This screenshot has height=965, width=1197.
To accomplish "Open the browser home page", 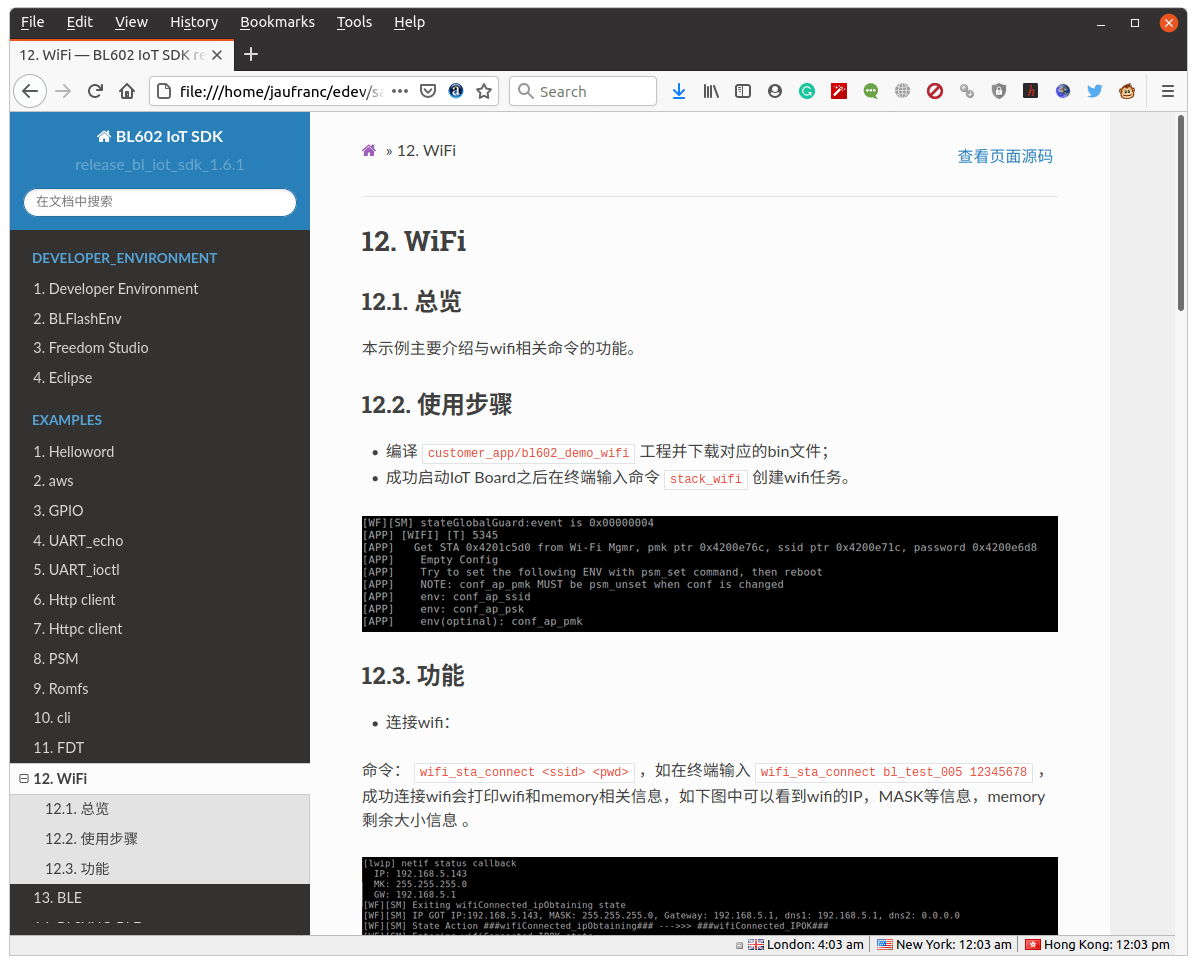I will [x=127, y=92].
